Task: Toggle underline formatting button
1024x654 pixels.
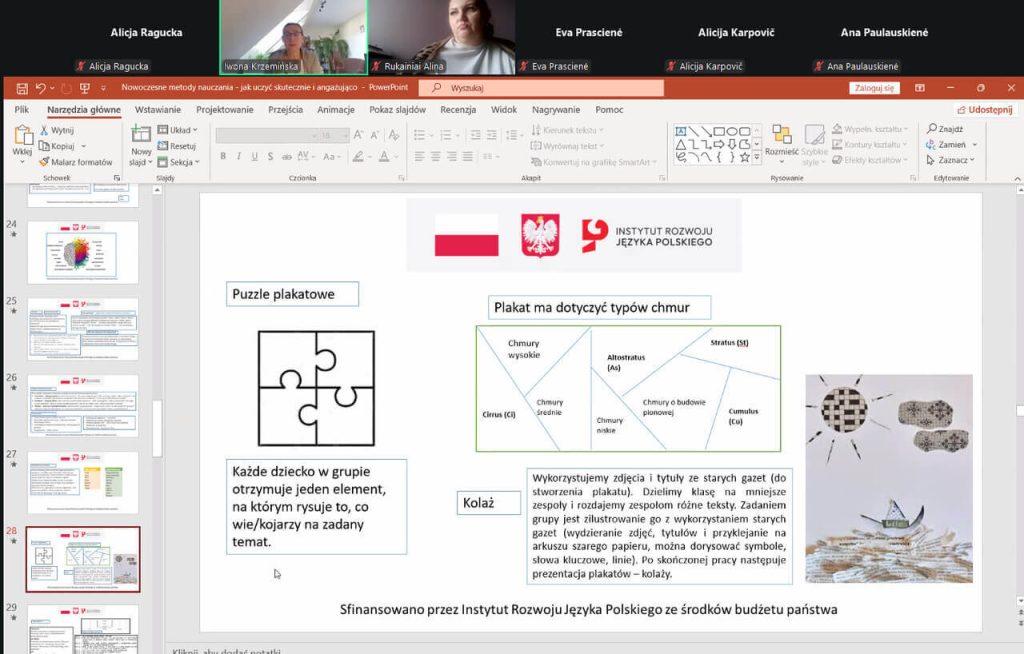Action: [x=253, y=156]
